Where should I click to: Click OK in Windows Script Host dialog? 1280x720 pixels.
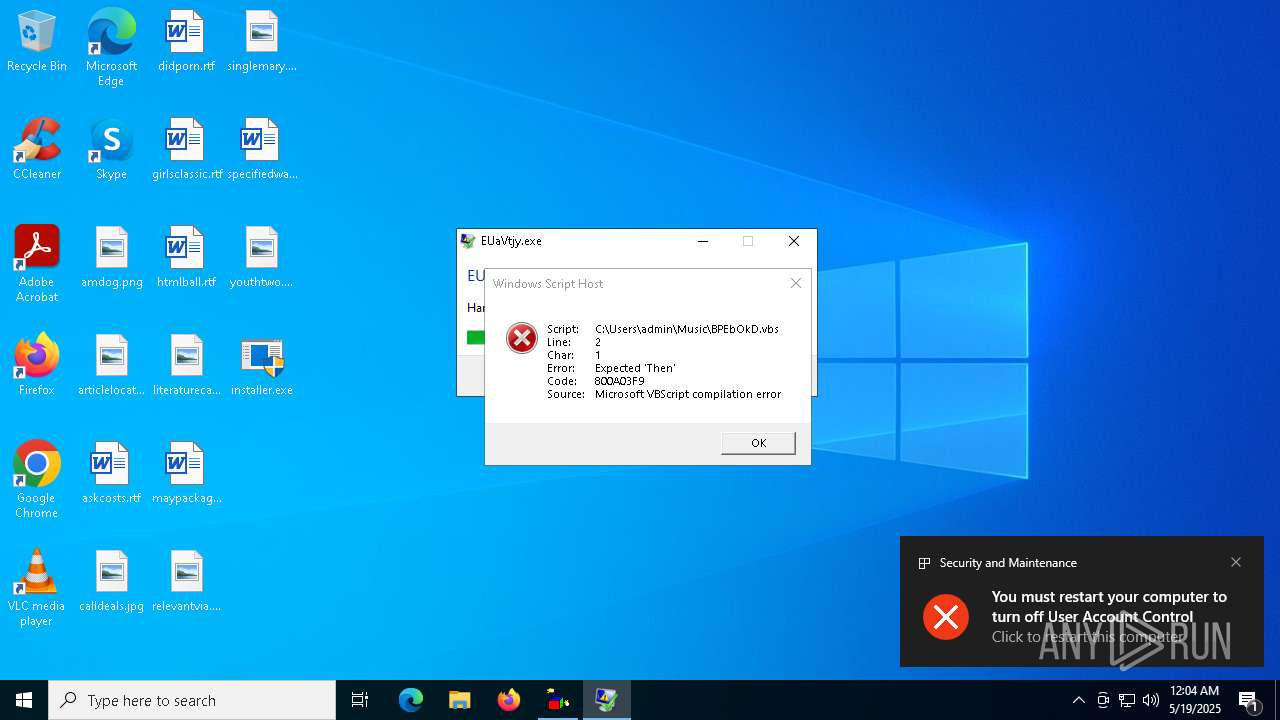click(x=758, y=443)
